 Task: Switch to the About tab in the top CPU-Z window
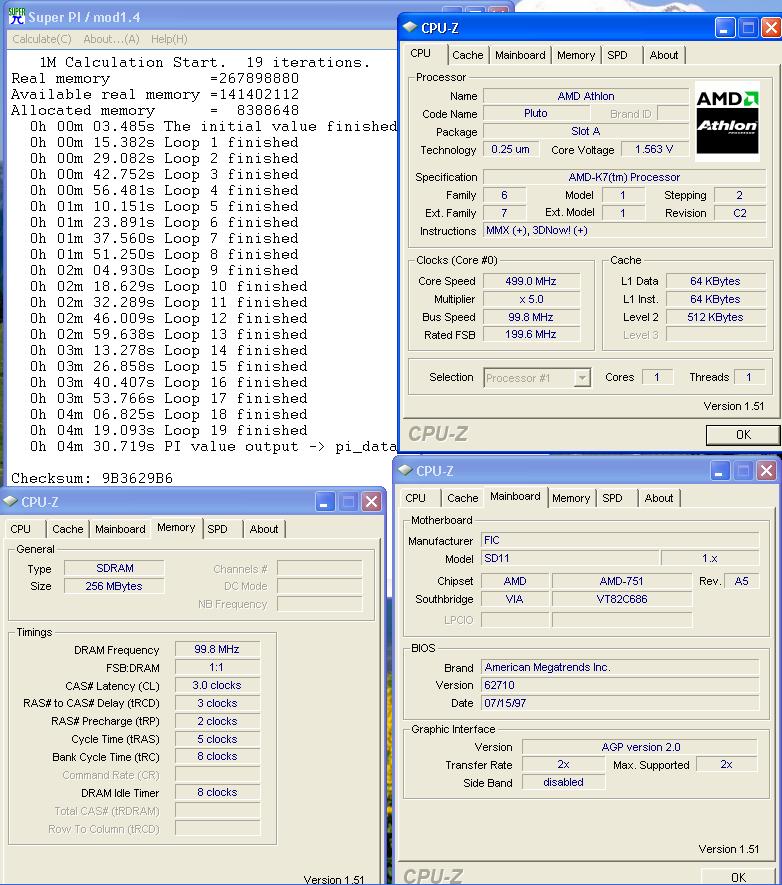click(664, 55)
